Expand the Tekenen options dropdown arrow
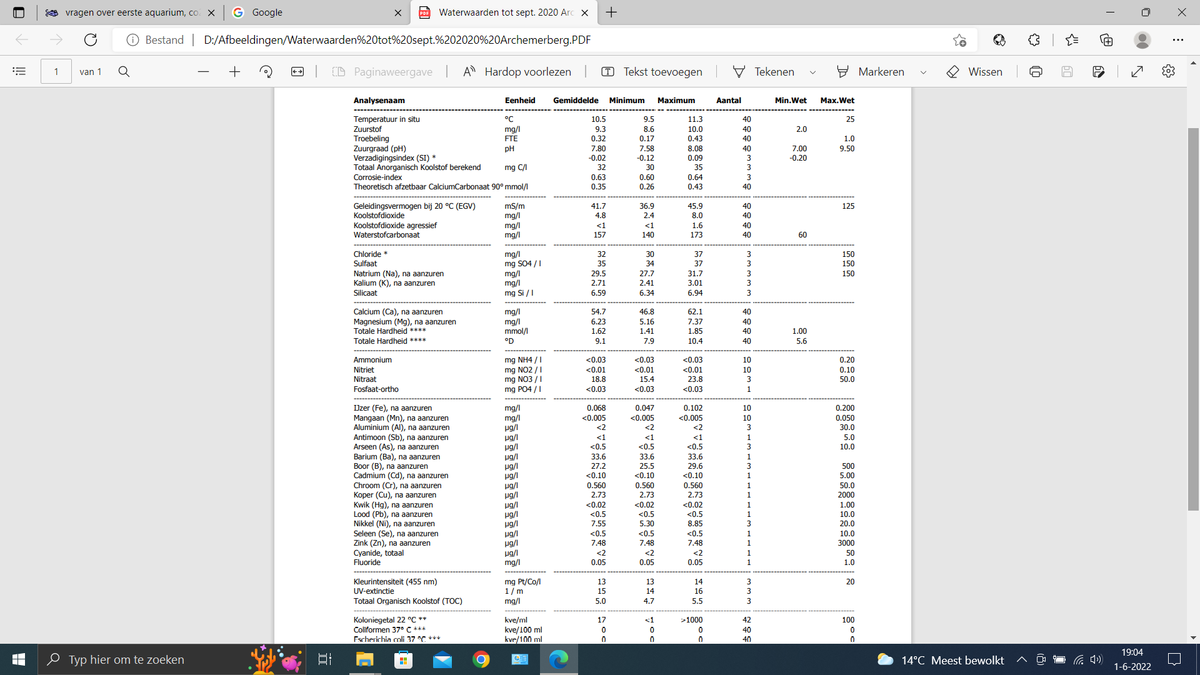1200x675 pixels. click(x=813, y=72)
